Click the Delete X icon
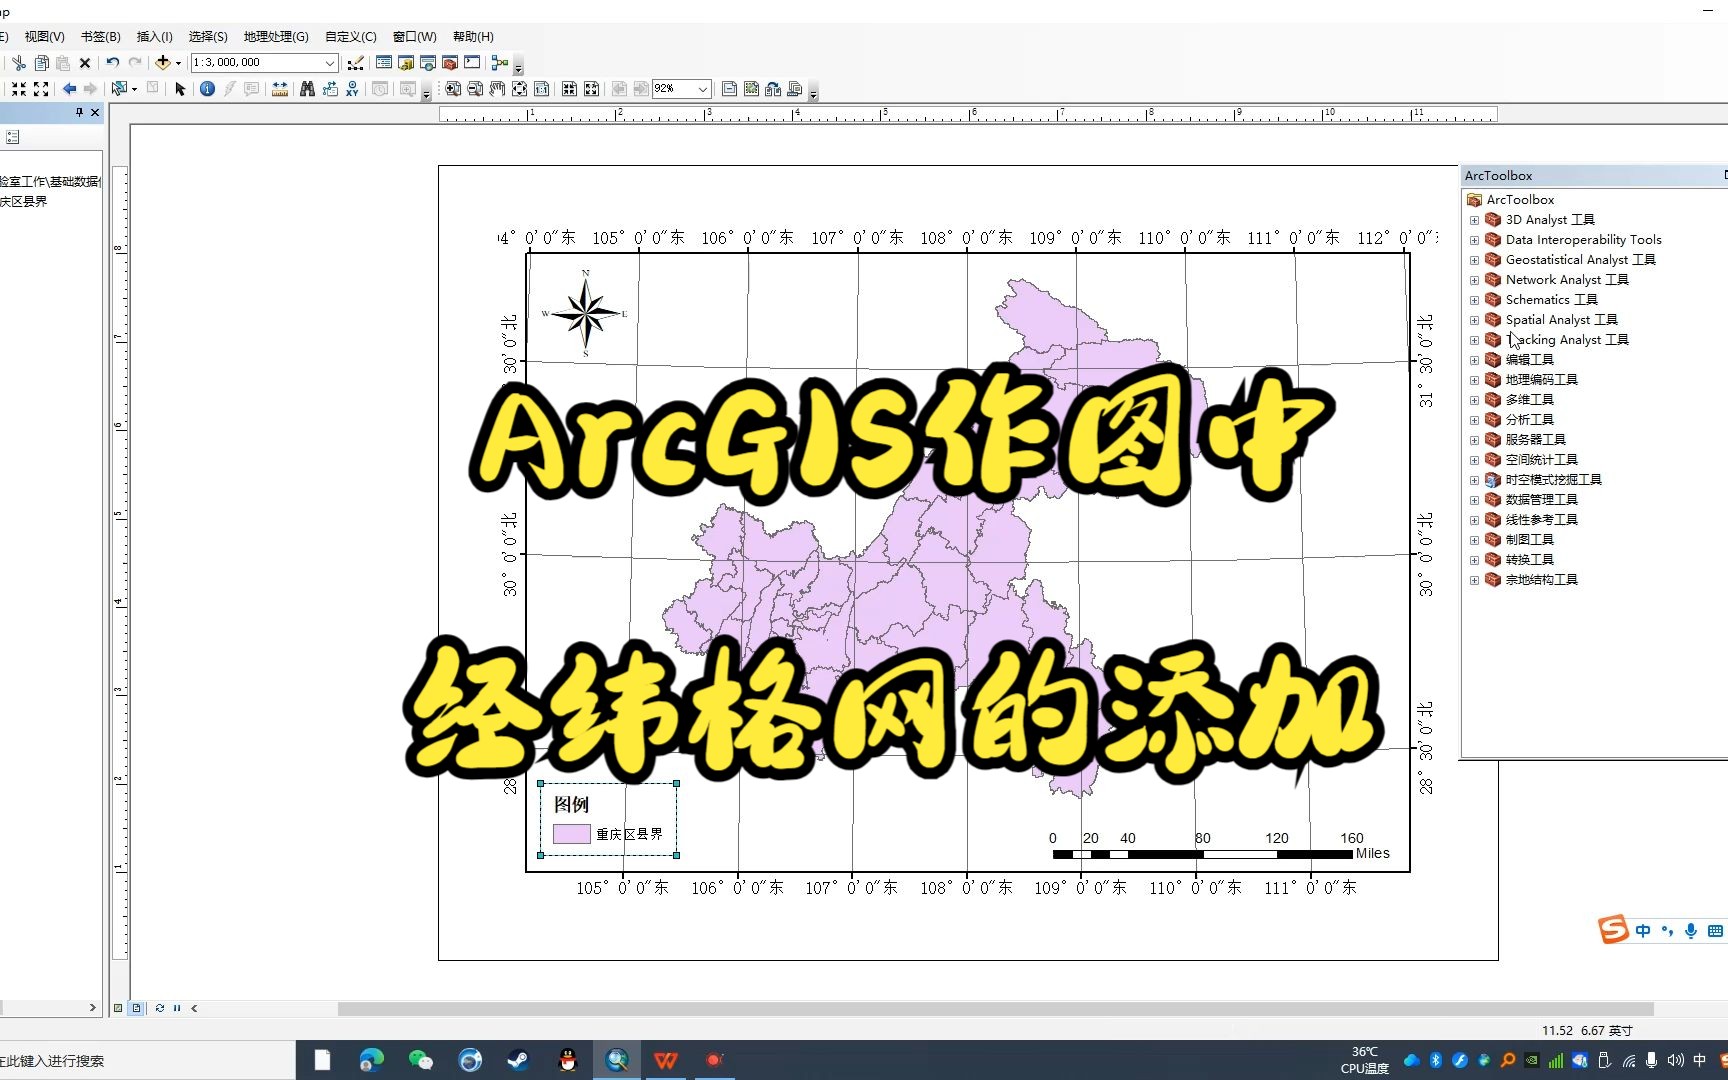Screen dimensions: 1728x1080 (85, 62)
